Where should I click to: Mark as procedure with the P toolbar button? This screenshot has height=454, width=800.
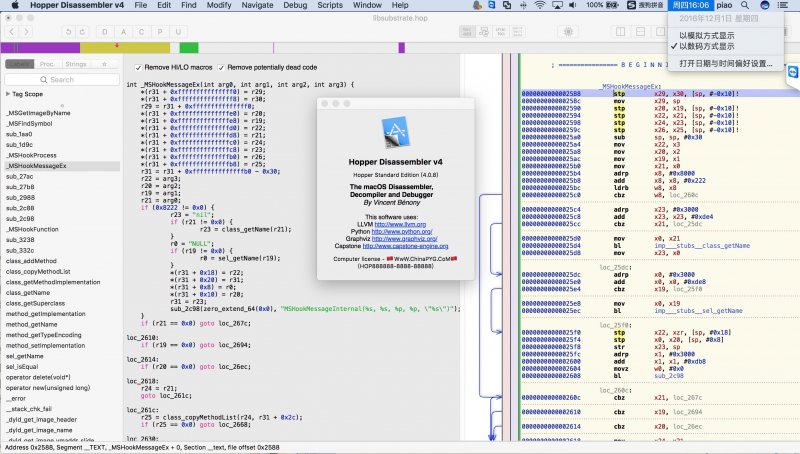tap(160, 32)
